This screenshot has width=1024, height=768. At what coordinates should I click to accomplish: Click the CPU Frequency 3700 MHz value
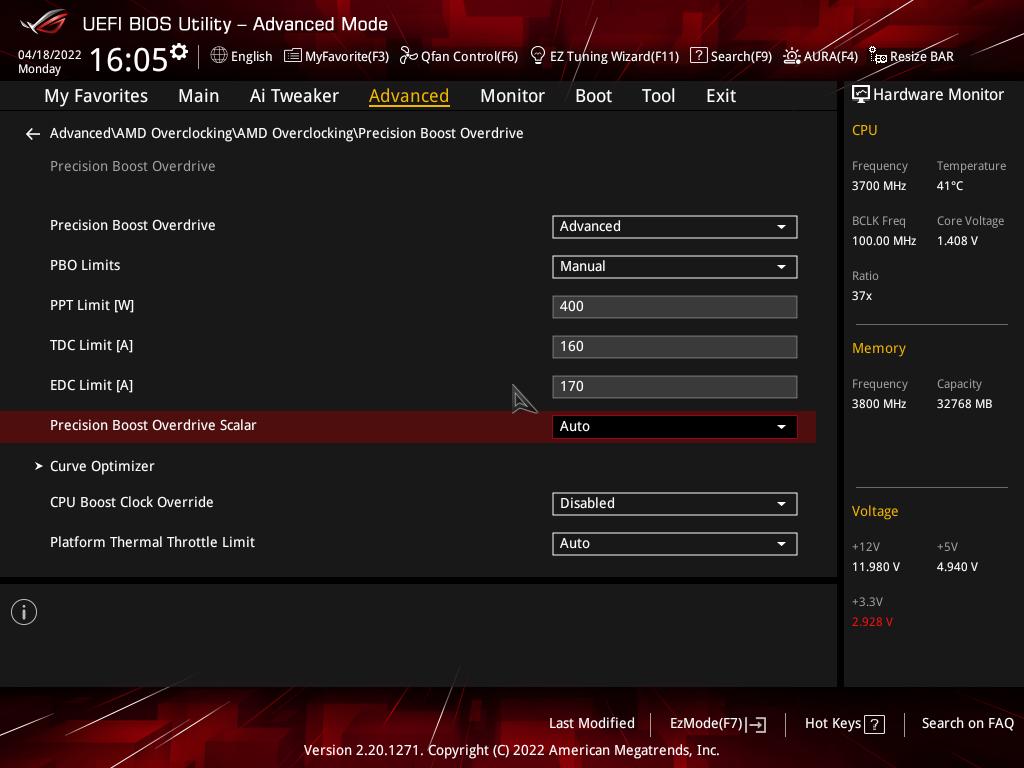[x=879, y=186]
